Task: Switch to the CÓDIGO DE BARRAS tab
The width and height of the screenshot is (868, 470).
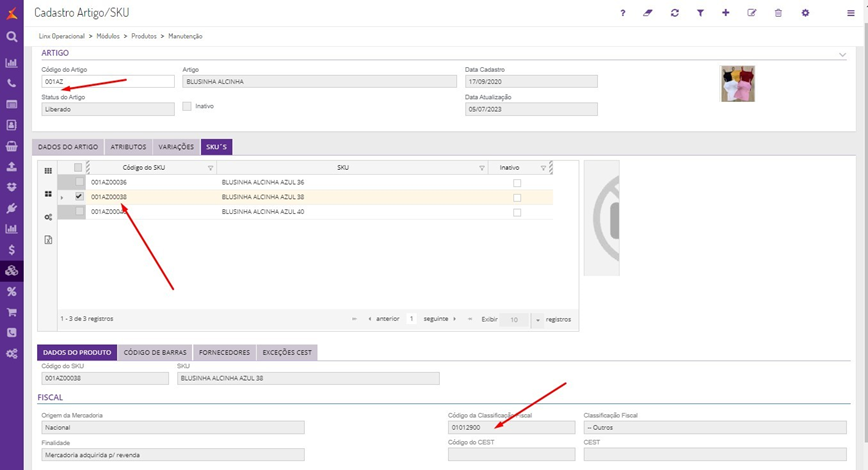Action: pos(155,353)
